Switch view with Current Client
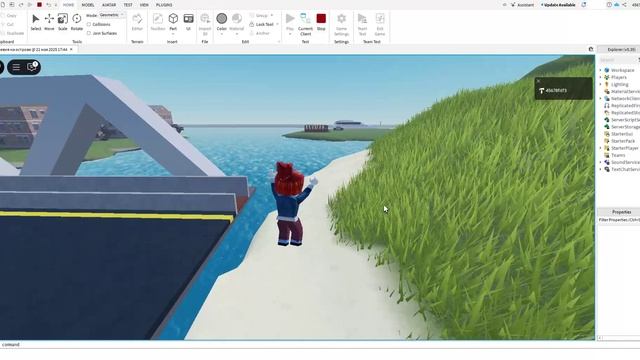Image resolution: width=640 pixels, height=360 pixels. (305, 24)
